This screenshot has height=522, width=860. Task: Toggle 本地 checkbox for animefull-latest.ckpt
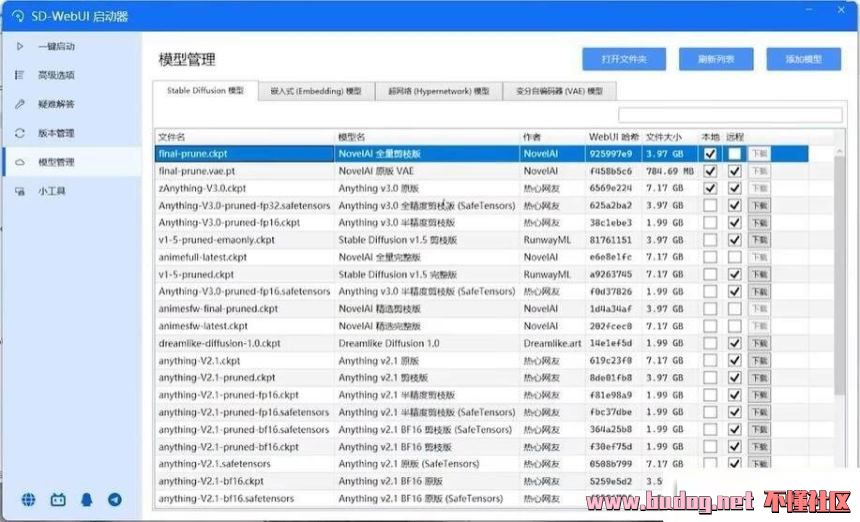click(710, 257)
